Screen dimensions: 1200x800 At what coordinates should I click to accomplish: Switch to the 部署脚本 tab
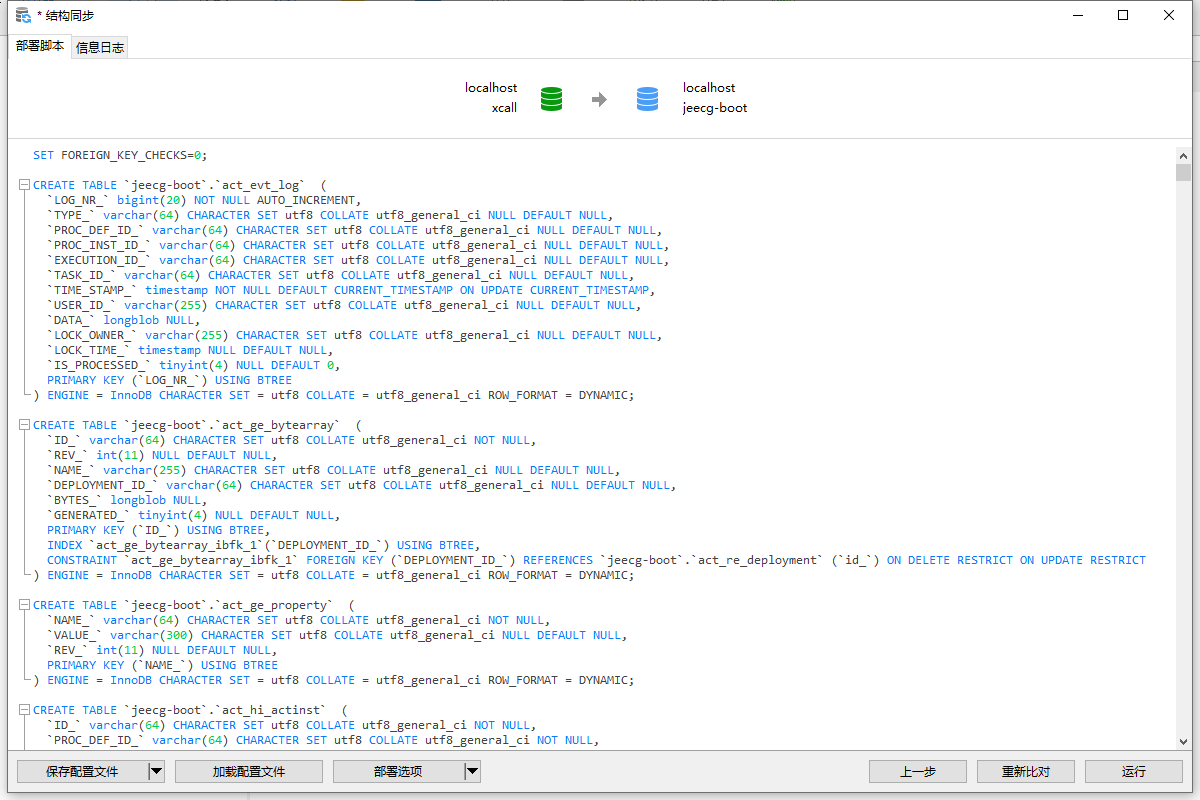click(40, 46)
